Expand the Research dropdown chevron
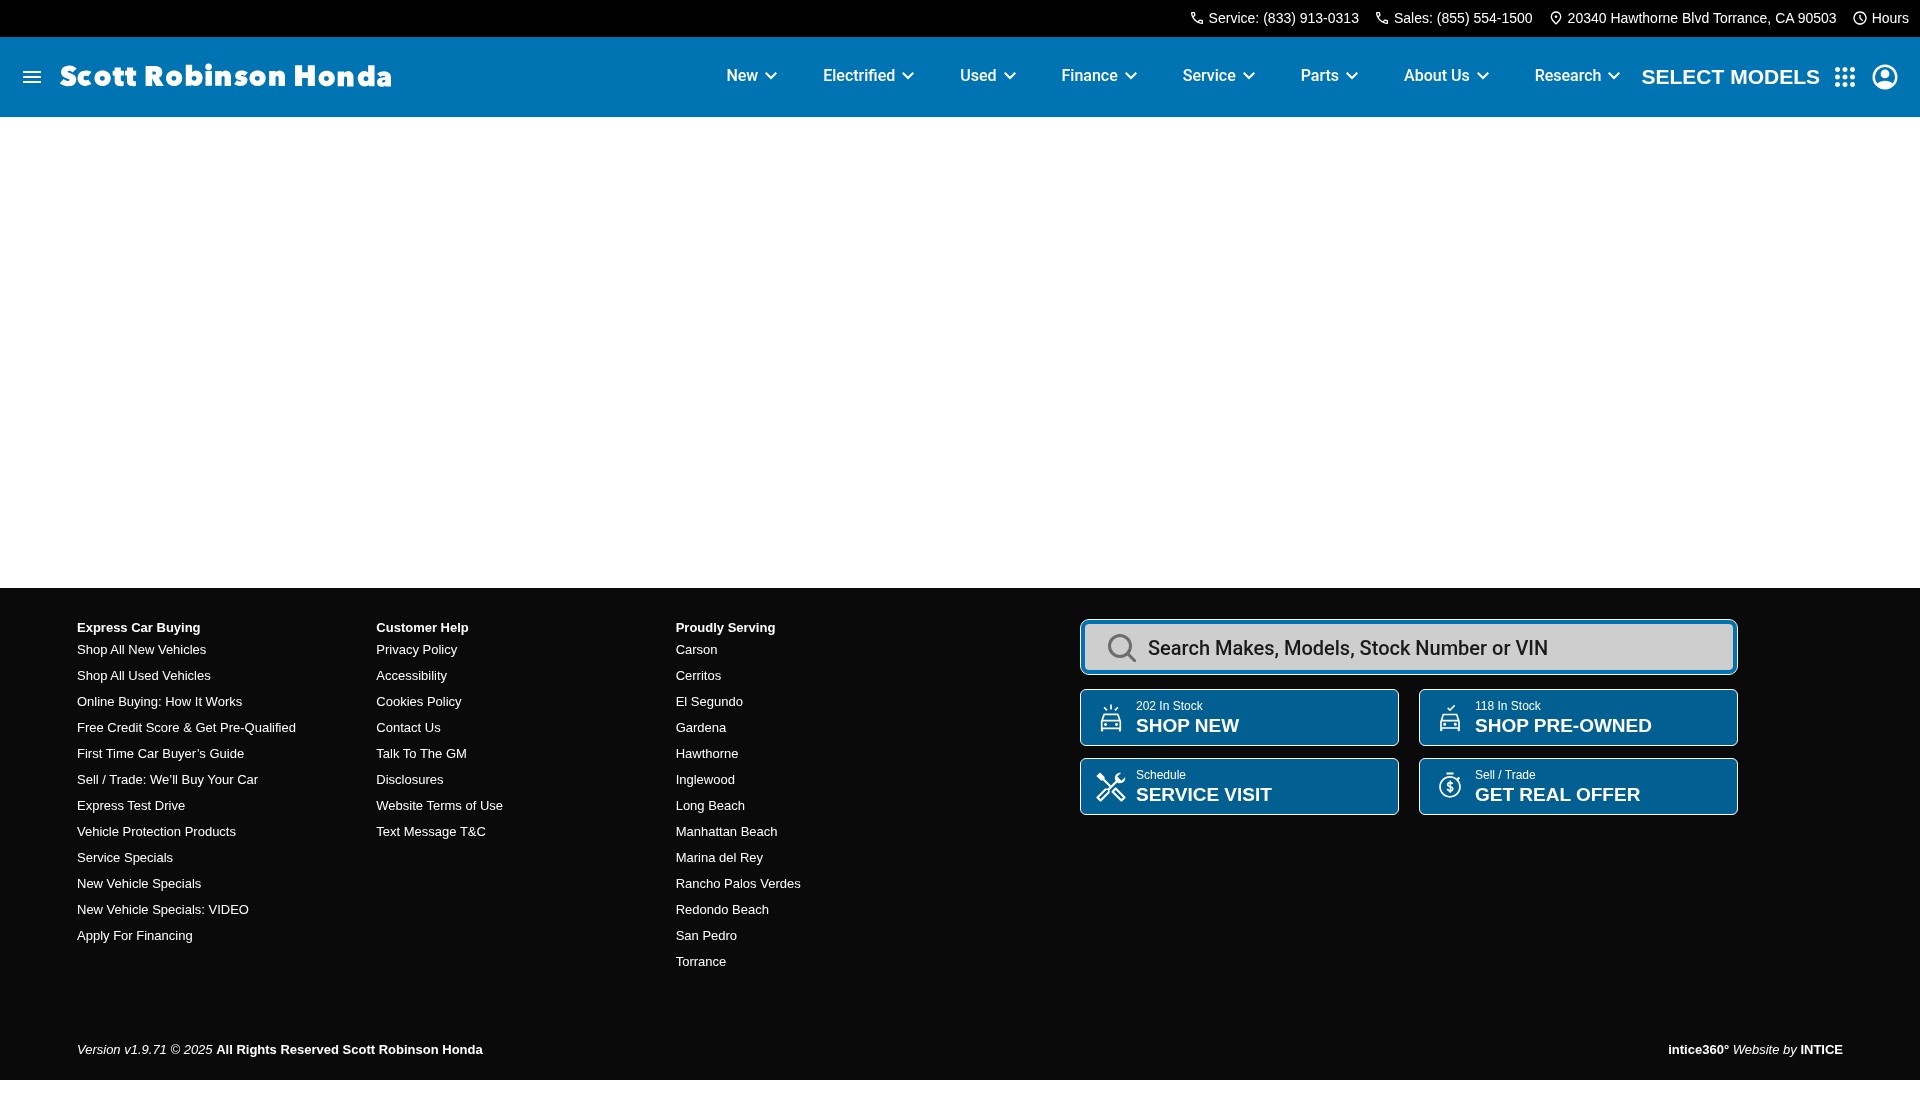Screen dimensions: 1920x1104 [x=1614, y=76]
